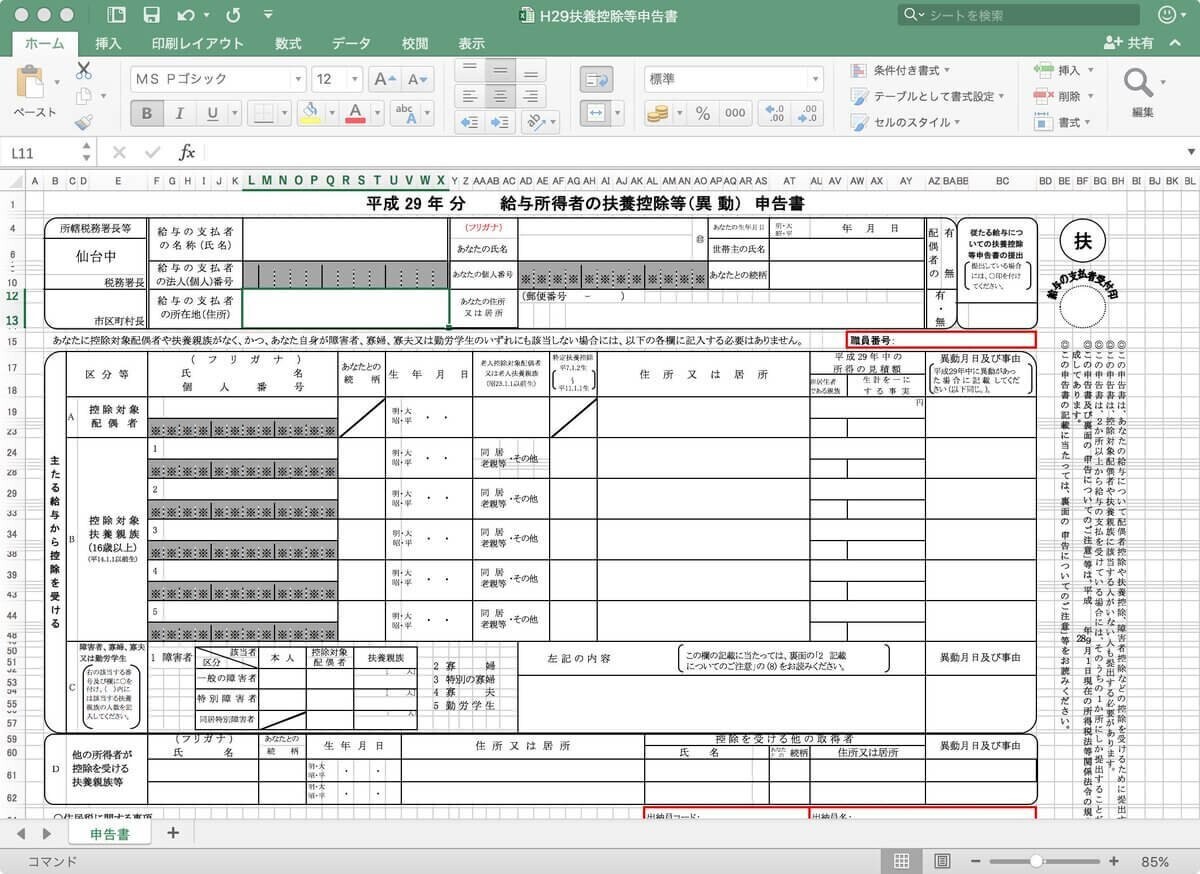Select the 申告書 sheet tab

click(x=109, y=833)
